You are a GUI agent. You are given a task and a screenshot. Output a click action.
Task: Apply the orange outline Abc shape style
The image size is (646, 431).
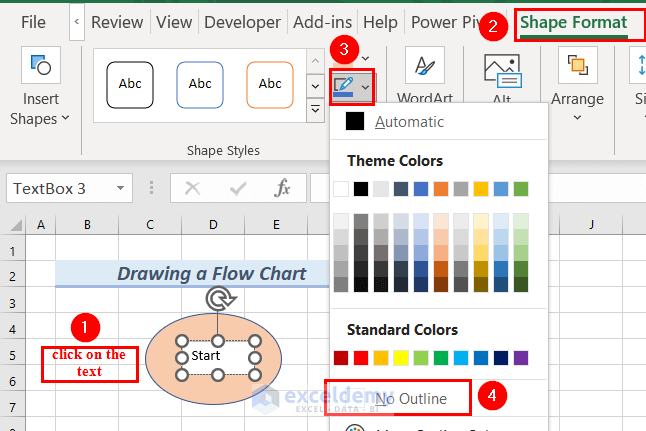coord(270,85)
